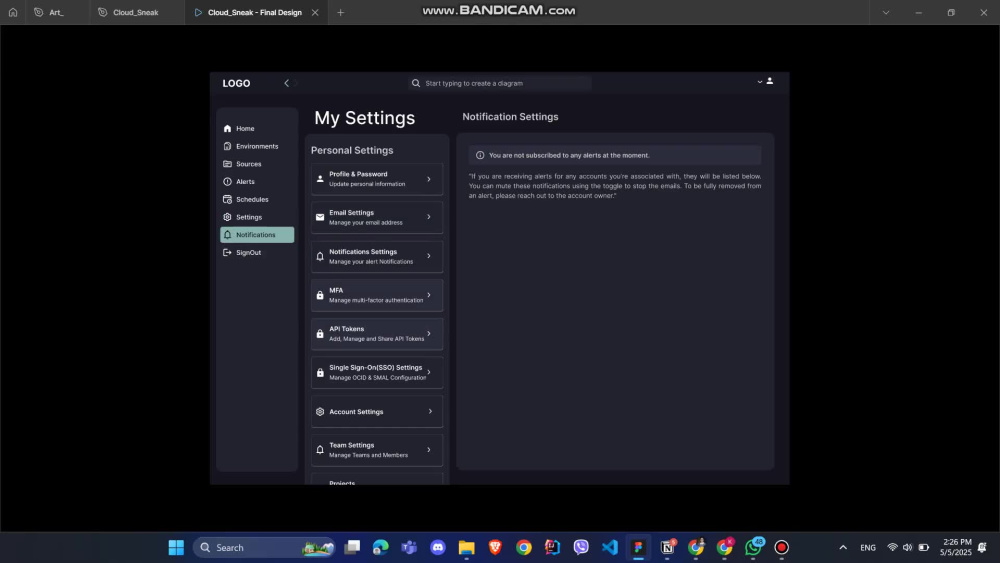1000x563 pixels.
Task: Switch to the Art_ tab
Action: coord(57,12)
